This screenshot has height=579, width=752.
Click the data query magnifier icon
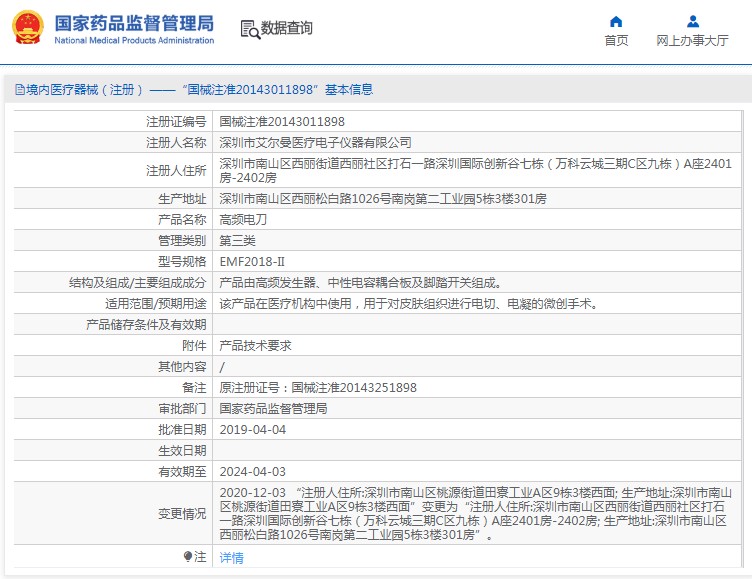[x=250, y=29]
